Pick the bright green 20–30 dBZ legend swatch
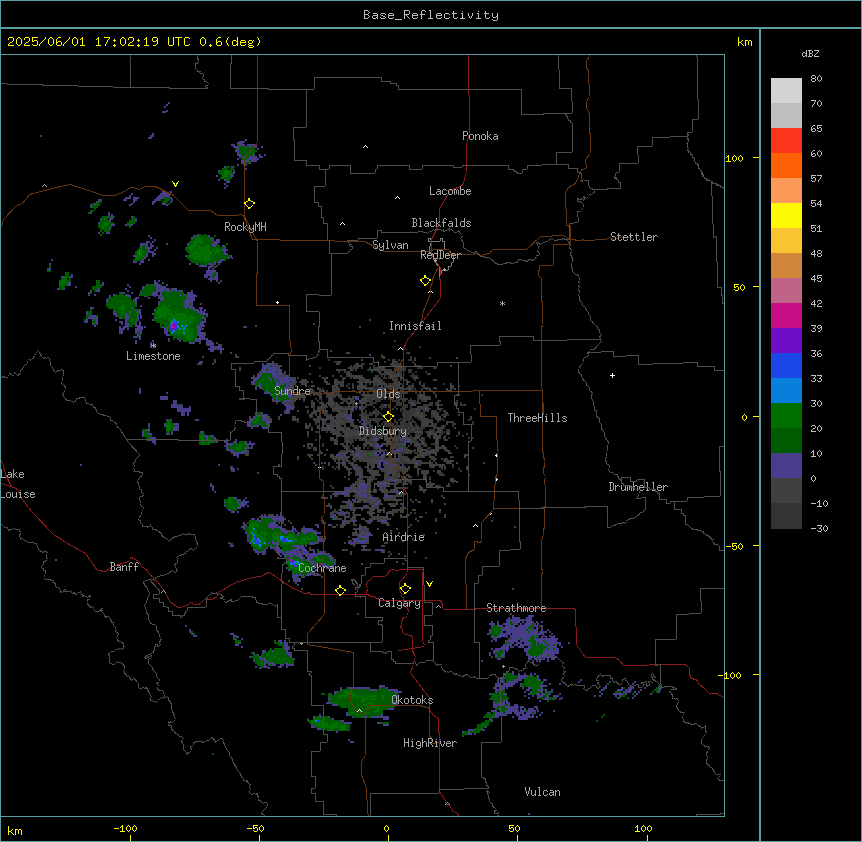 (786, 416)
